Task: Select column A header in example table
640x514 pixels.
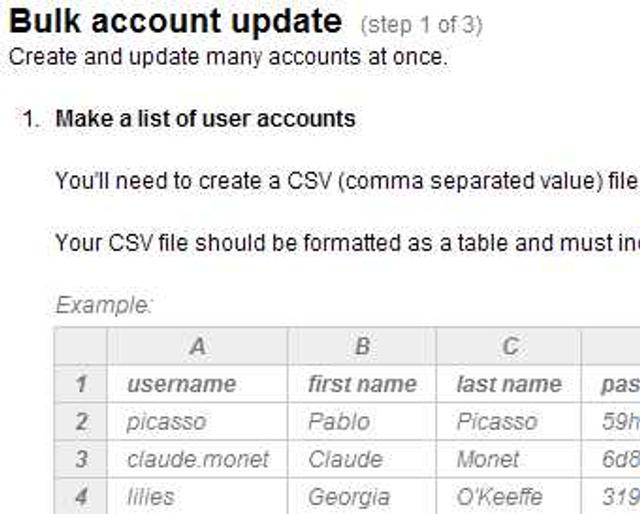Action: (x=197, y=347)
